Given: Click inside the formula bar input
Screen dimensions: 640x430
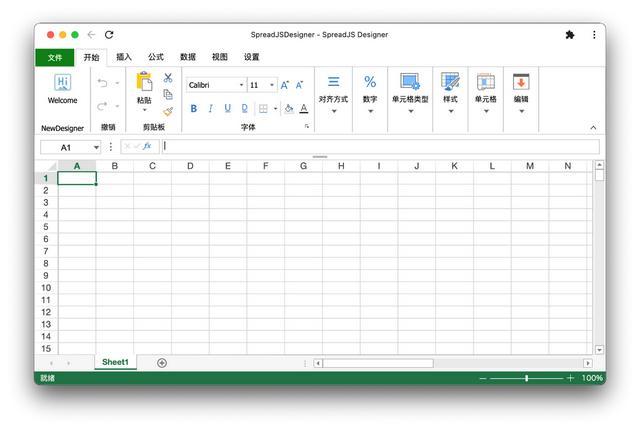Looking at the screenshot, I should (381, 146).
